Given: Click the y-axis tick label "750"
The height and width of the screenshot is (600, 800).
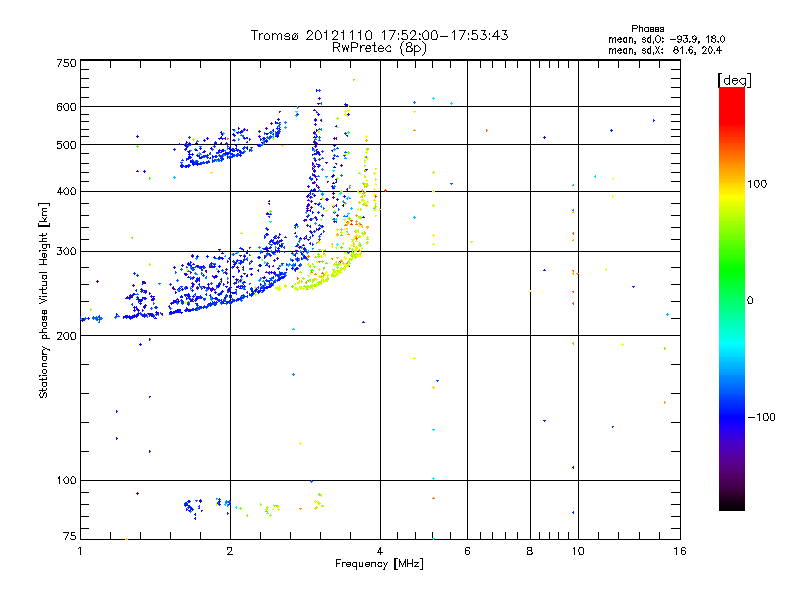Looking at the screenshot, I should coord(66,63).
